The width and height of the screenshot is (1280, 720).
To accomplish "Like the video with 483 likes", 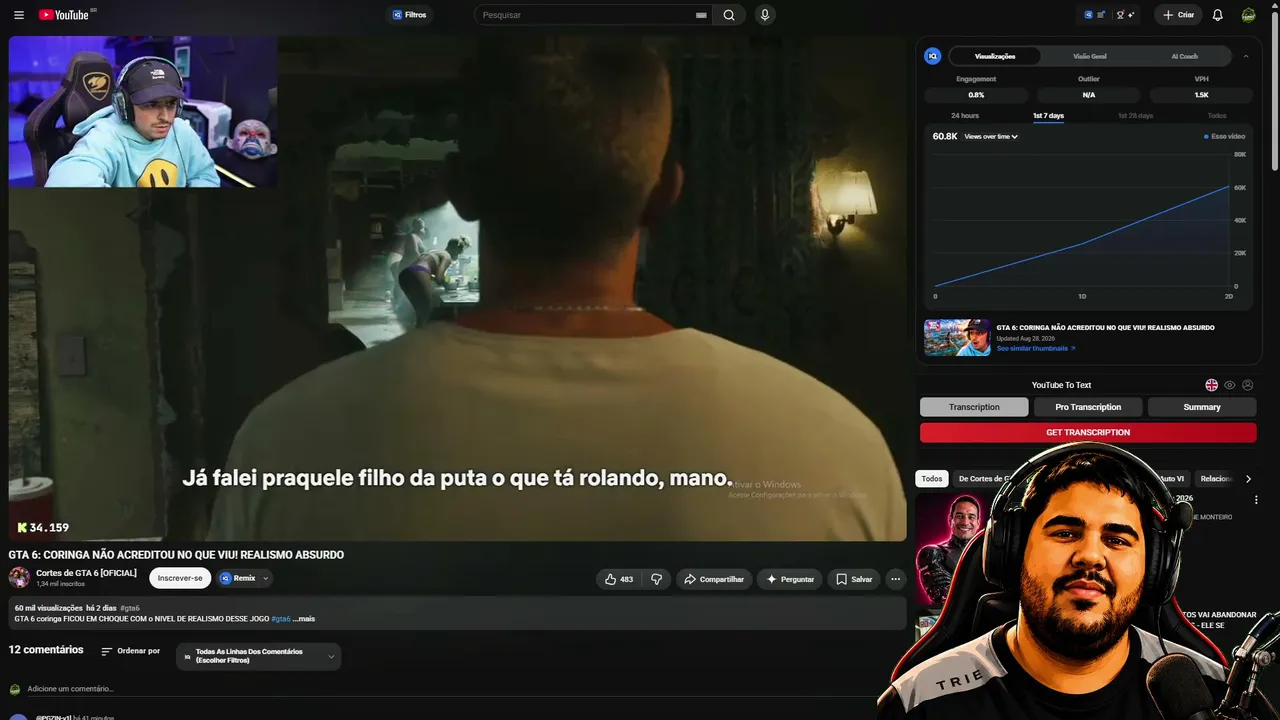I will (x=620, y=579).
